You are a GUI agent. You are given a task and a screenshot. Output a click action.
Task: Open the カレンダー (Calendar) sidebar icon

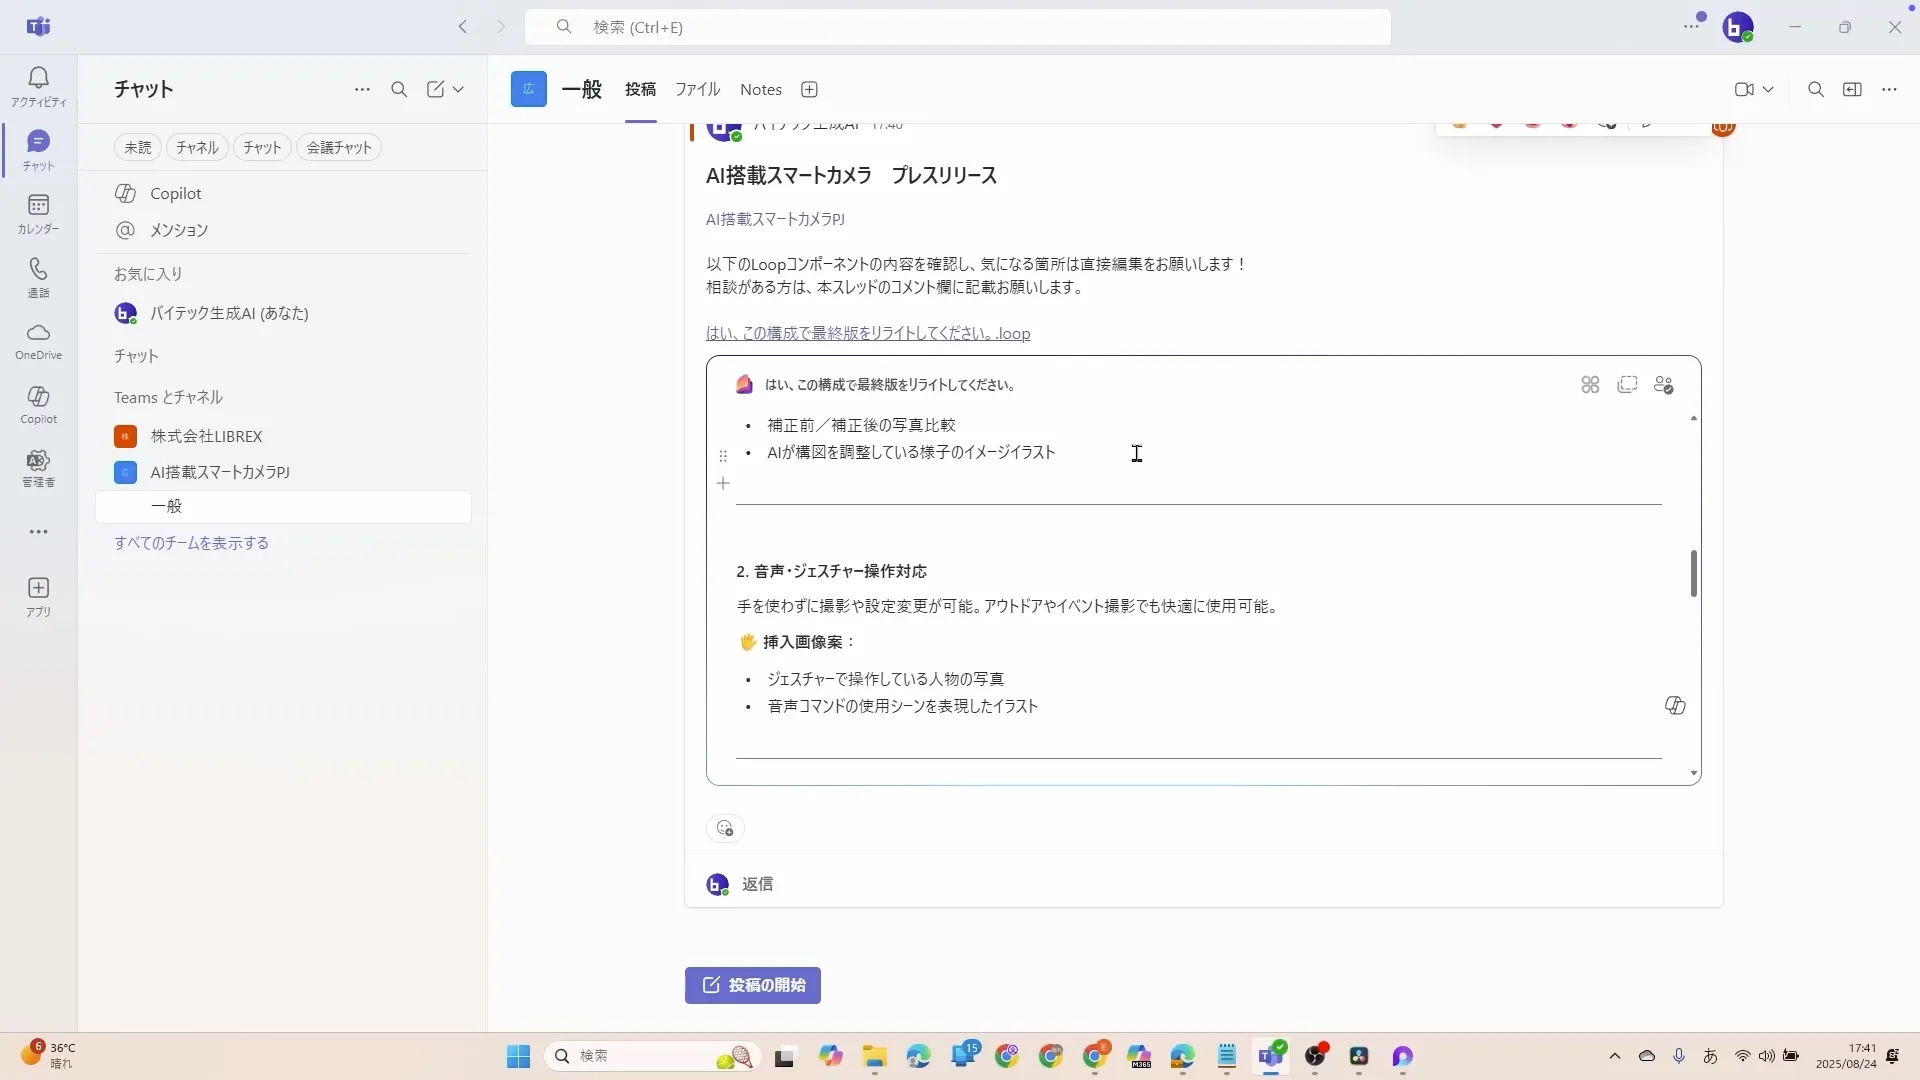pos(37,213)
